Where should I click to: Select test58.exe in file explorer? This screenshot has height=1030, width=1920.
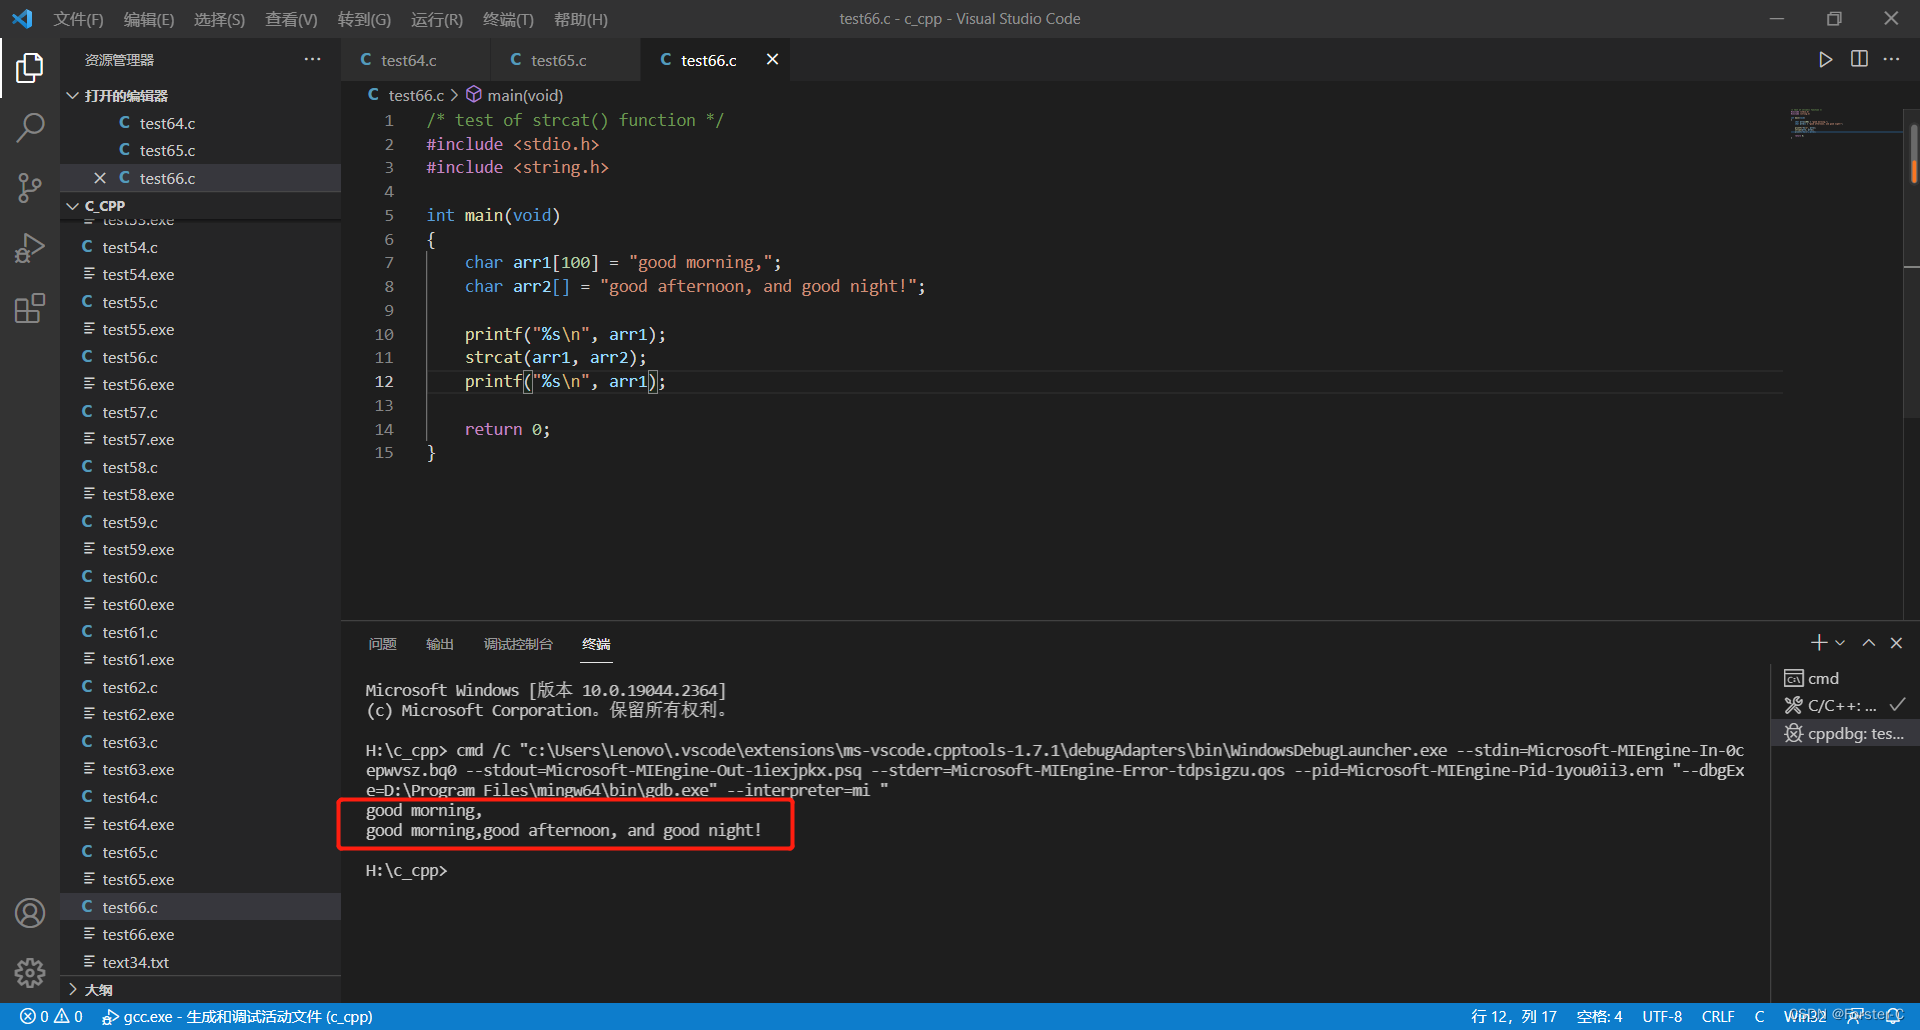coord(200,495)
